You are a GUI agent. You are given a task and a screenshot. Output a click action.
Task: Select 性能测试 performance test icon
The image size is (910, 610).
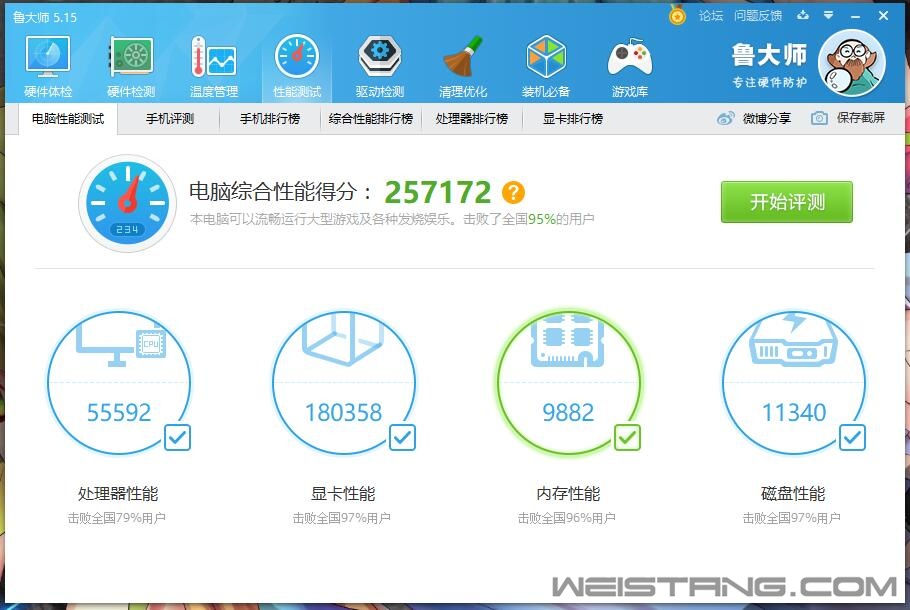pos(297,66)
